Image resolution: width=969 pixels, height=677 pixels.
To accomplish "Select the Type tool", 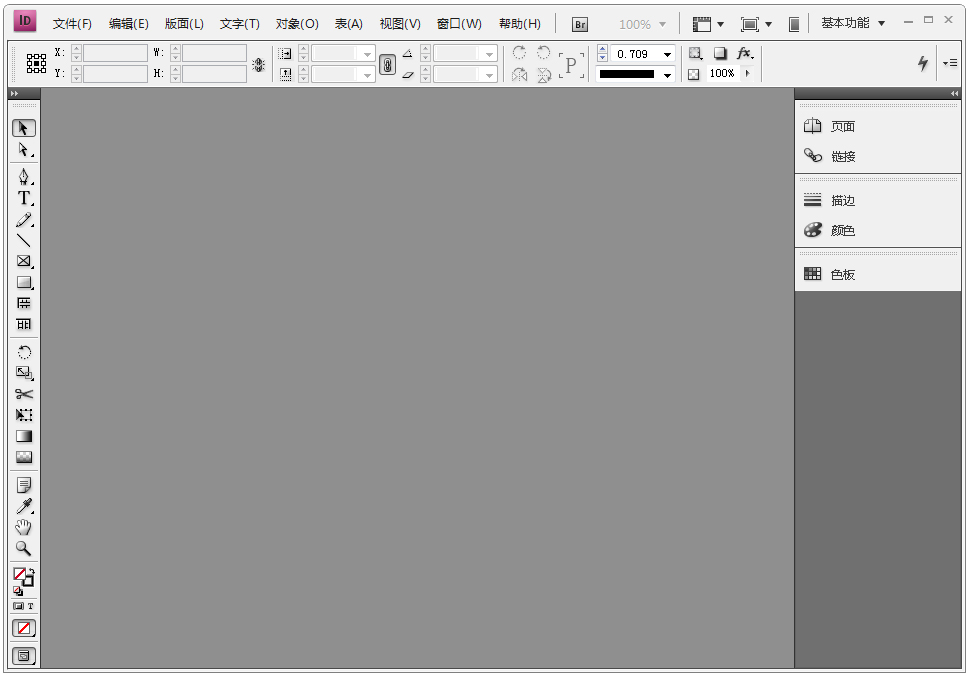I will [x=24, y=198].
